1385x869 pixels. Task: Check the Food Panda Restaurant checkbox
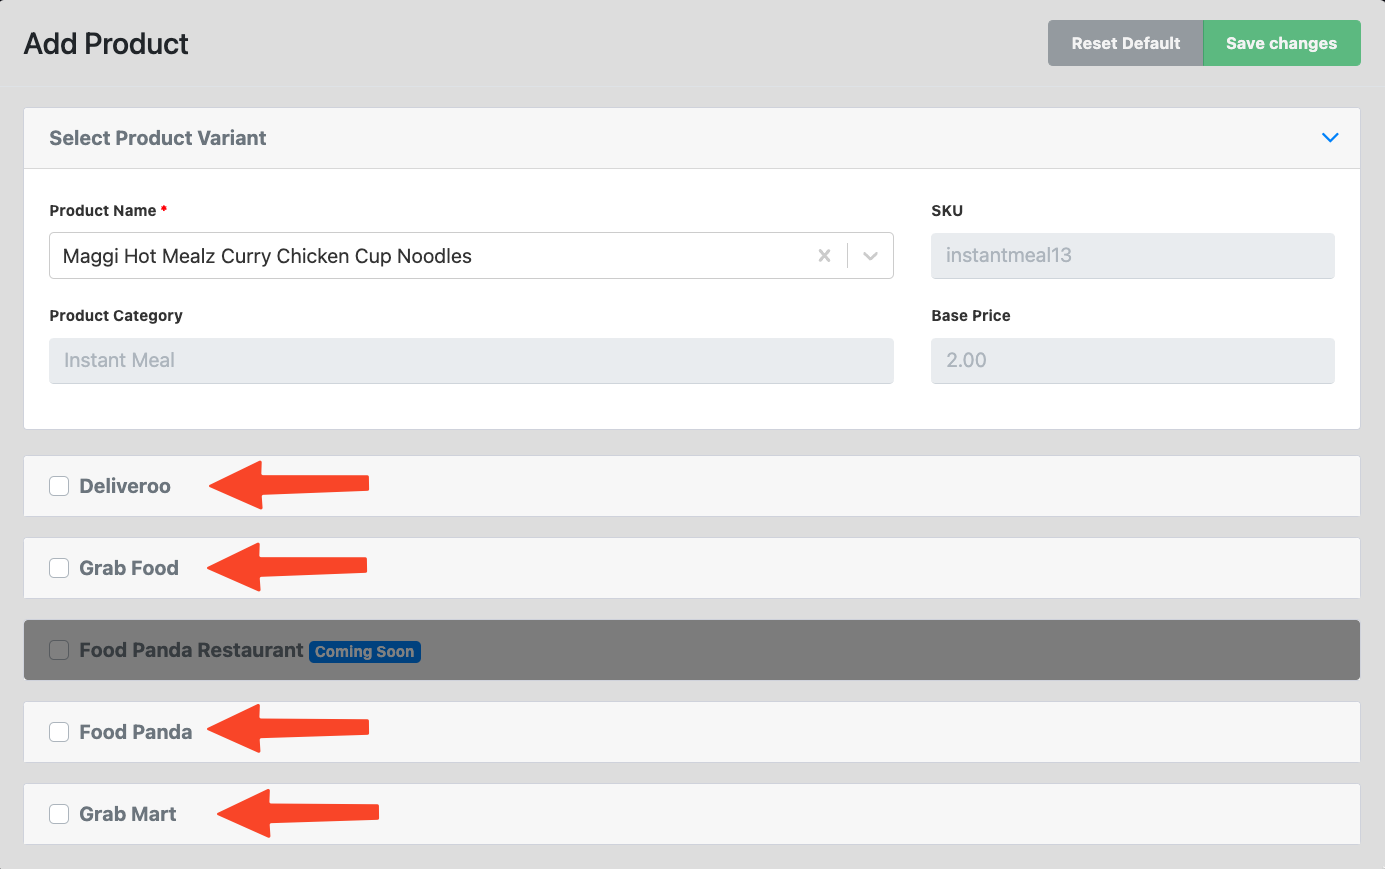click(60, 650)
